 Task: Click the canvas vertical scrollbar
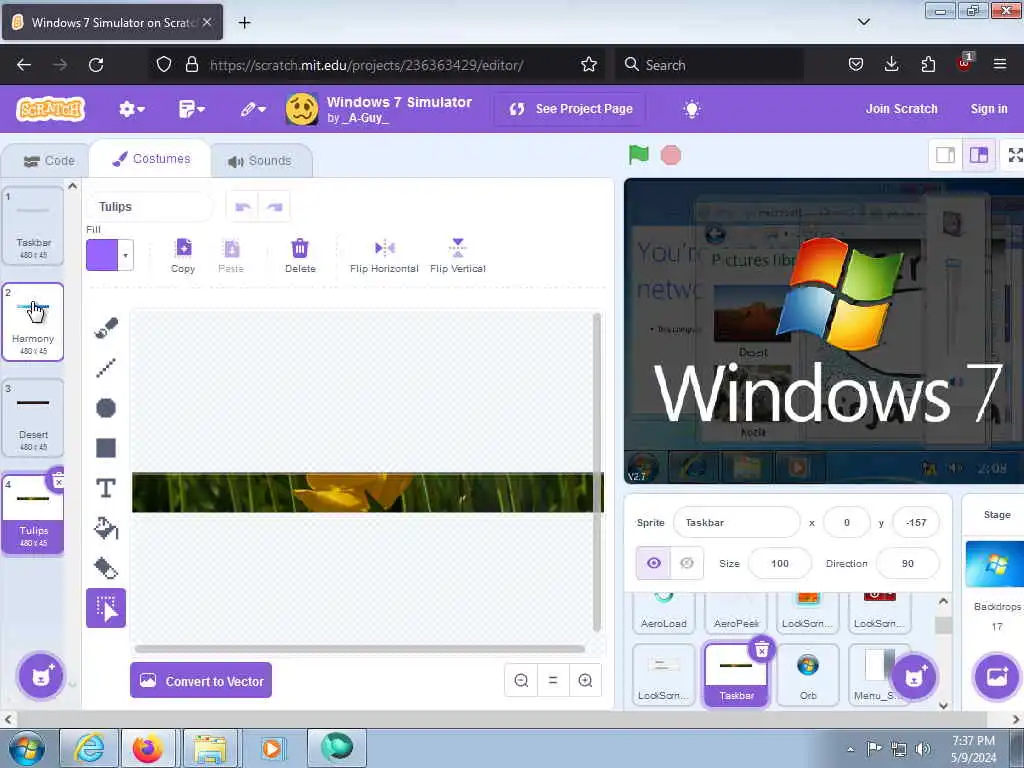point(596,472)
